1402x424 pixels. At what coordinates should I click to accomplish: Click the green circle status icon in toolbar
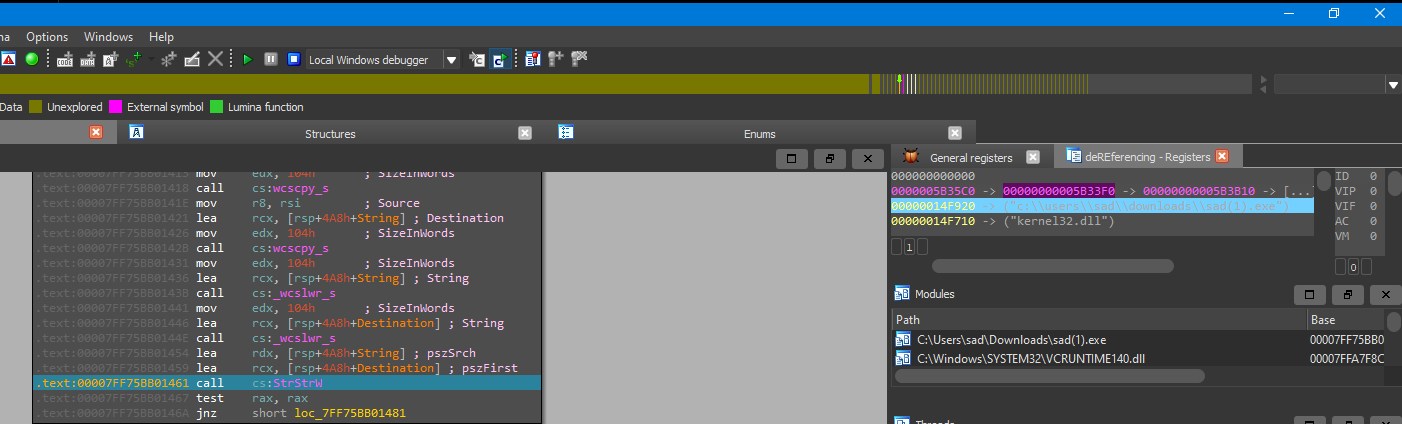32,60
